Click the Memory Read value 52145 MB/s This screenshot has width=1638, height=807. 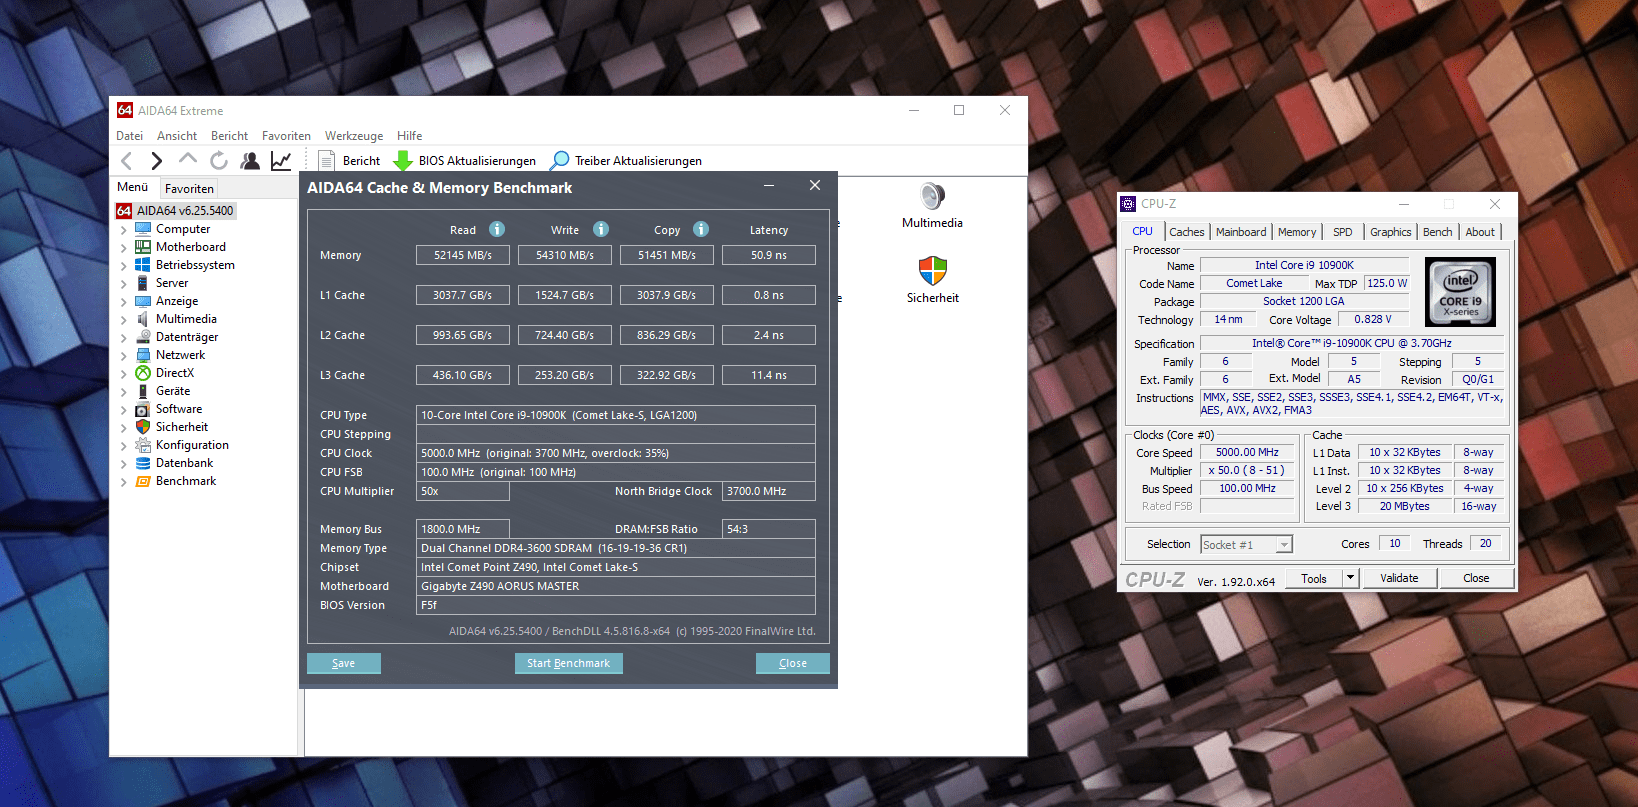coord(463,255)
